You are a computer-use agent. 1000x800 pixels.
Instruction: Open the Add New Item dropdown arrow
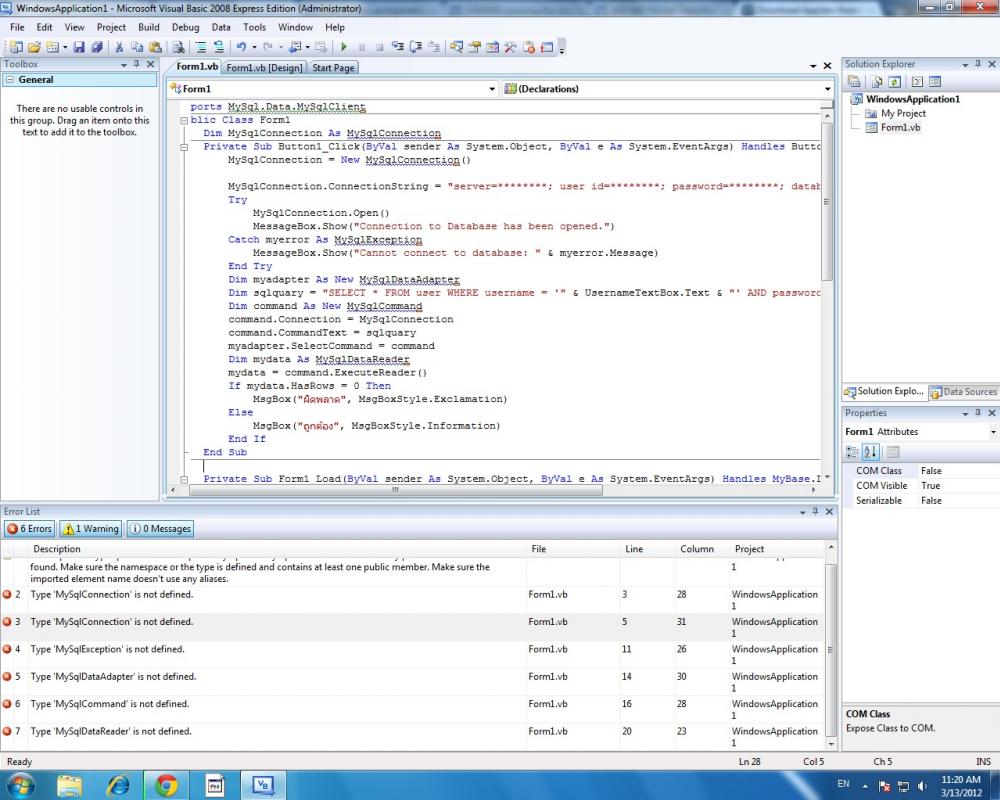(65, 47)
